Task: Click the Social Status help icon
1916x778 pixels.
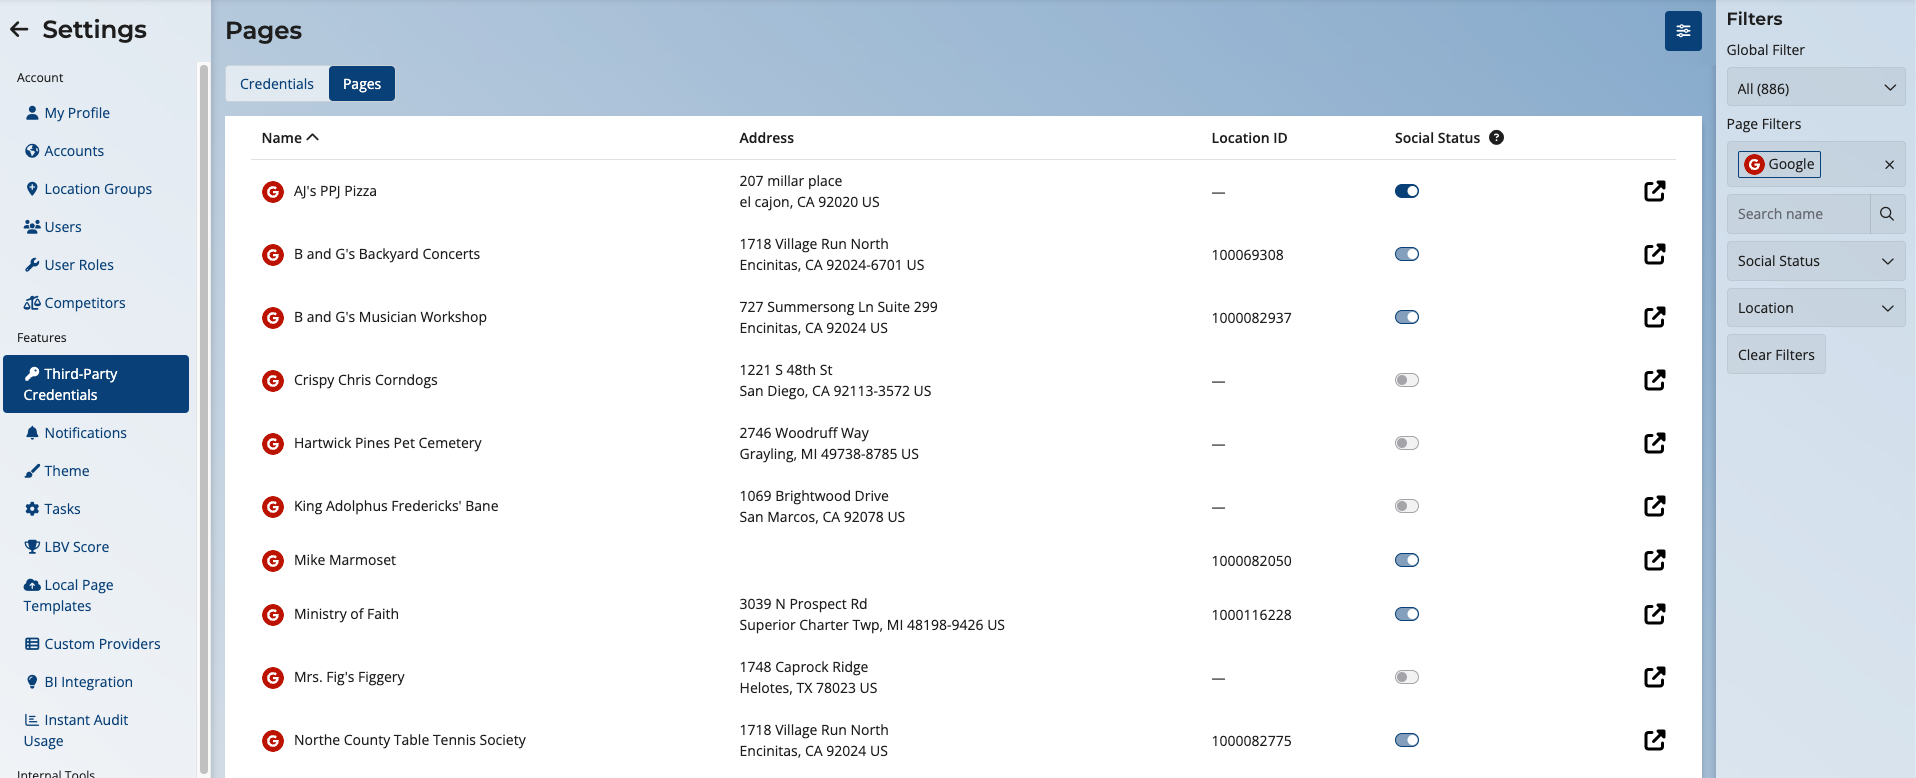Action: (1496, 138)
